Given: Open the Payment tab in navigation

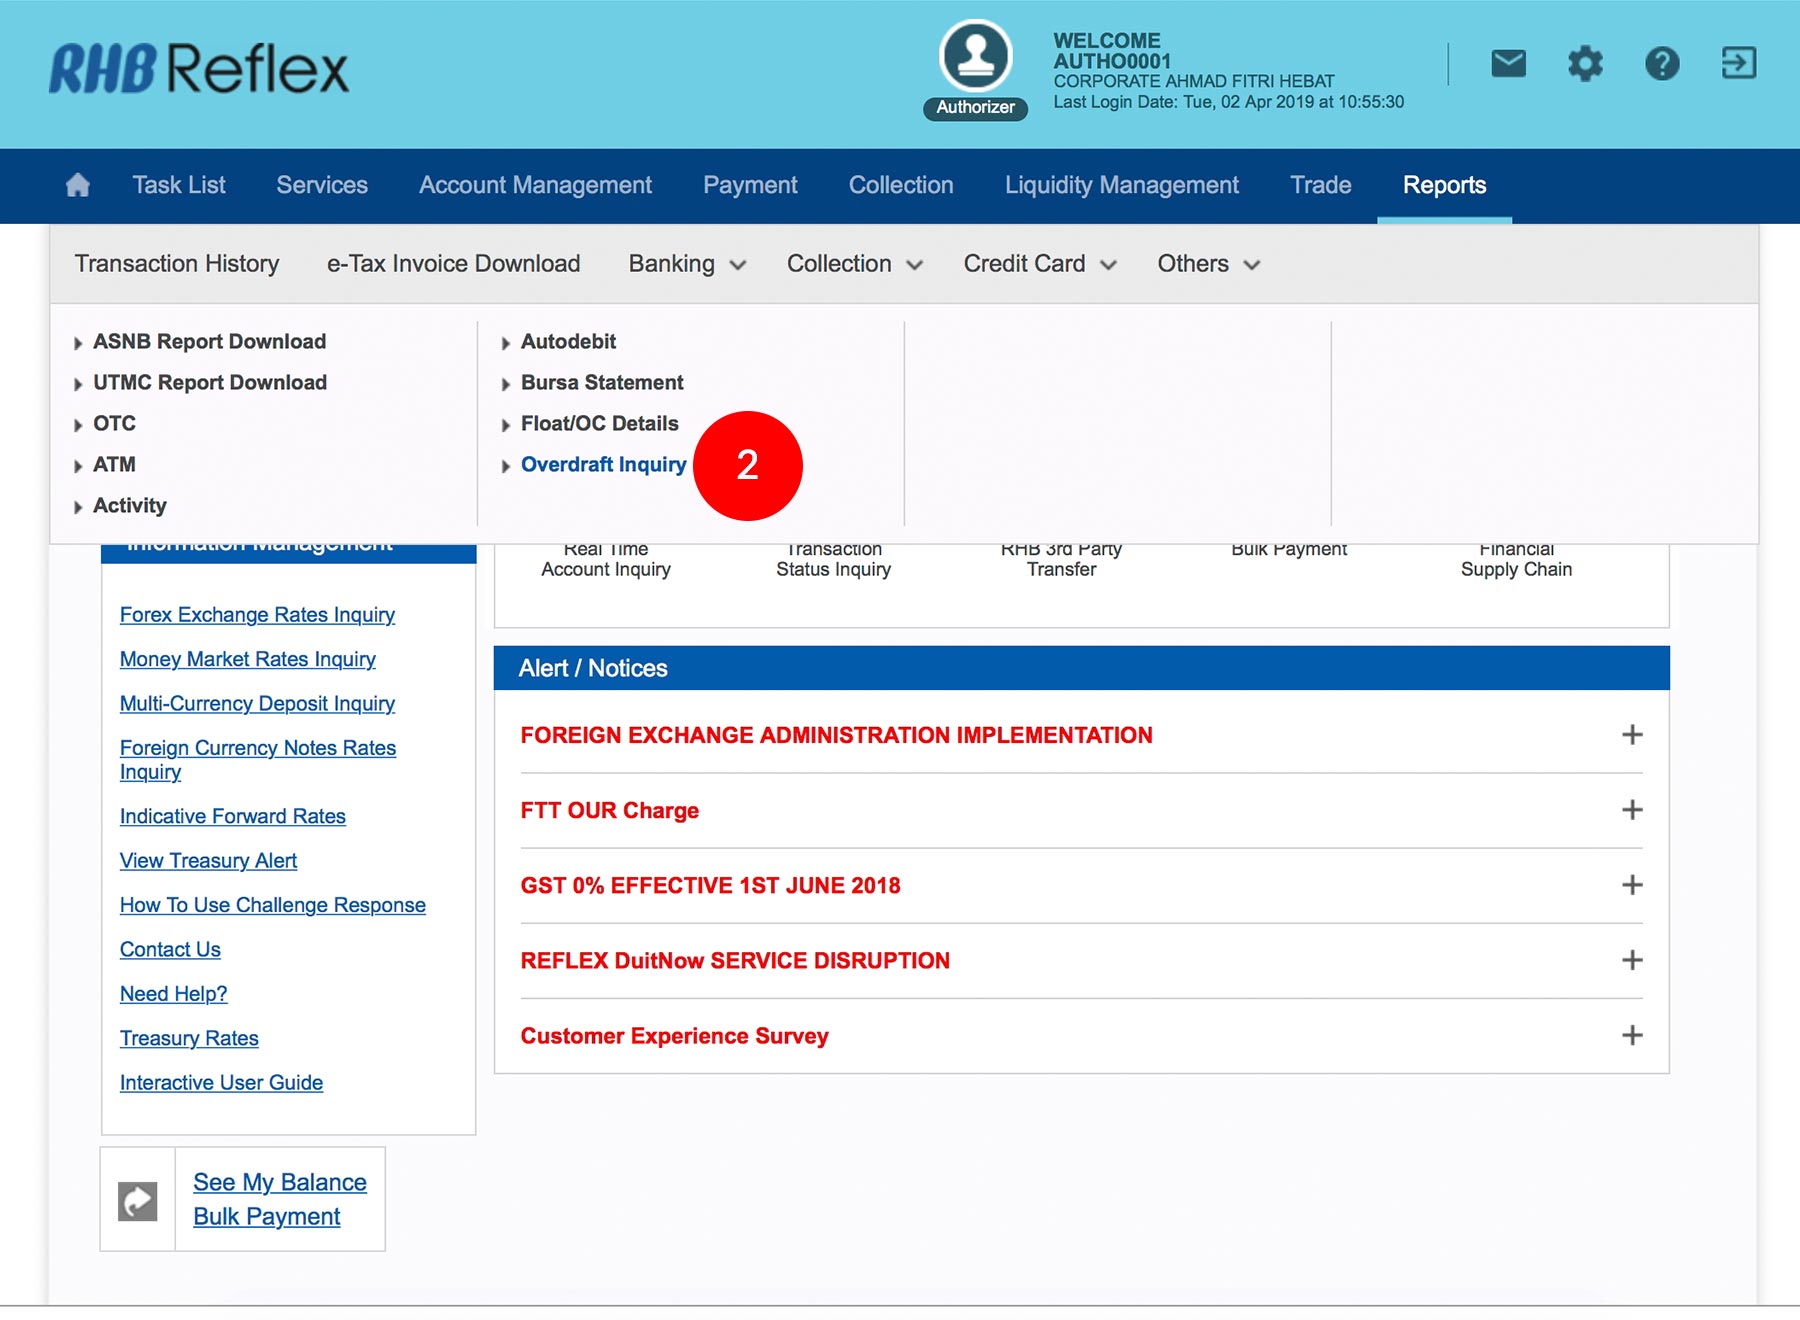Looking at the screenshot, I should pyautogui.click(x=750, y=185).
